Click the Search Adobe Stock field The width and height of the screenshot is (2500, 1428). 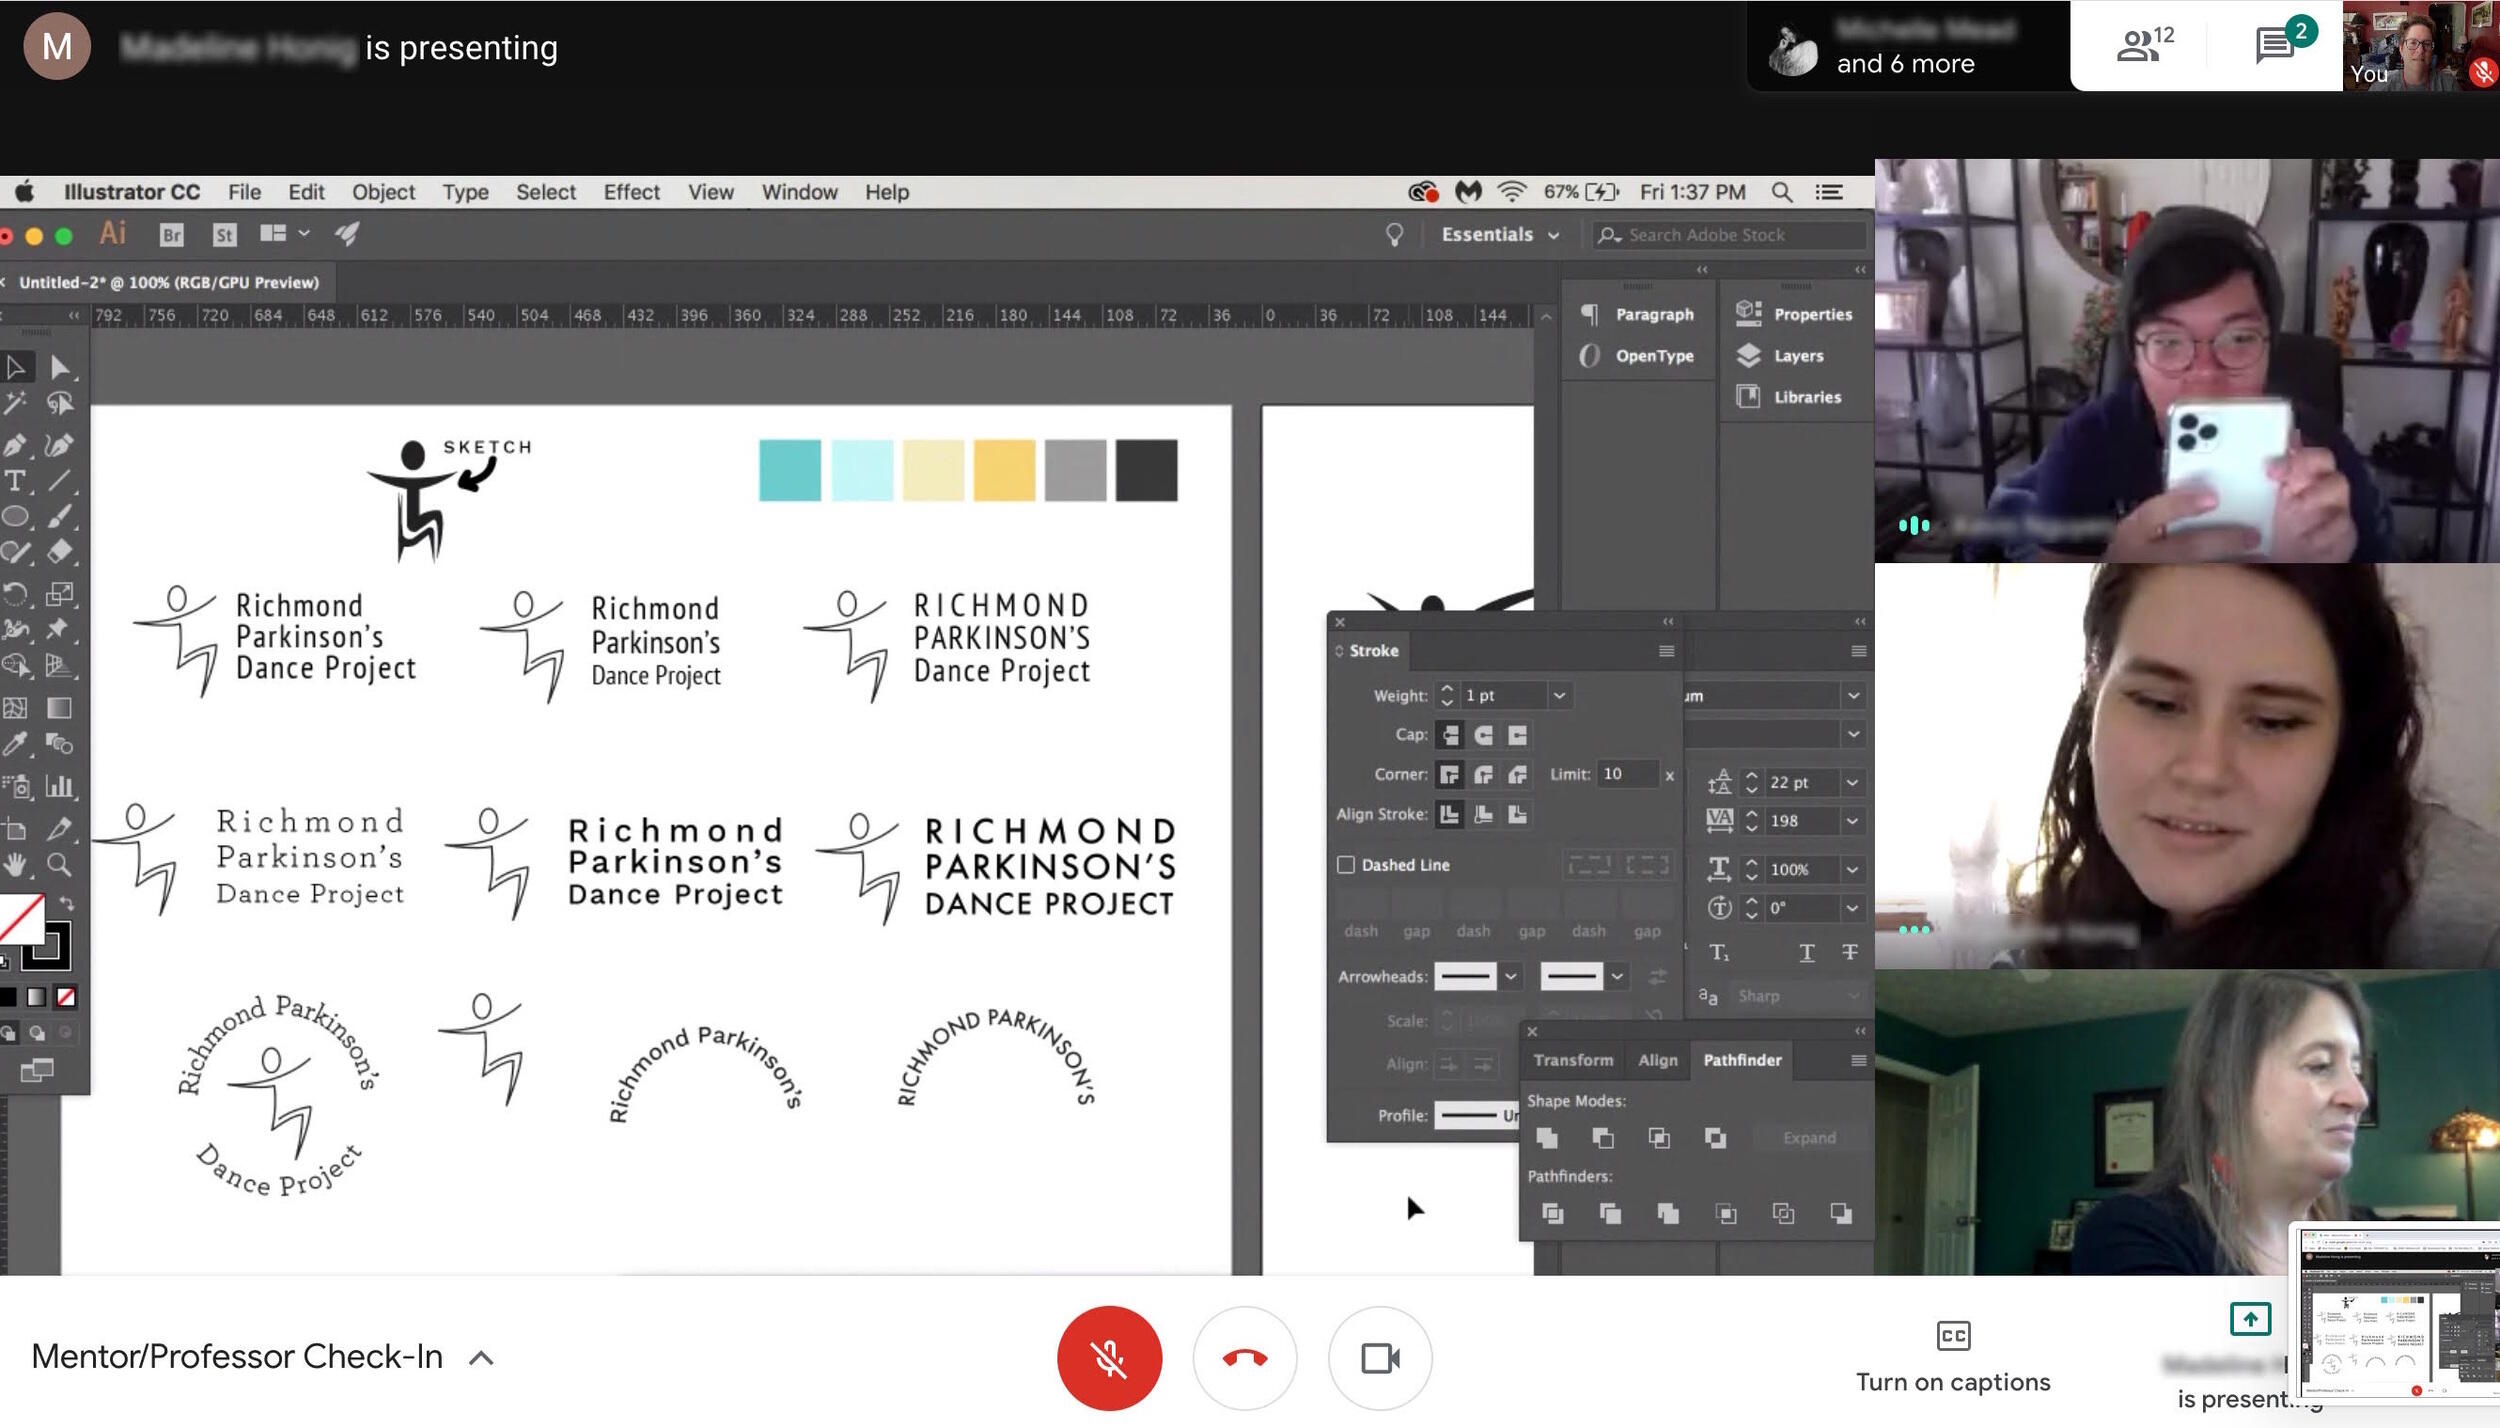tap(1730, 234)
